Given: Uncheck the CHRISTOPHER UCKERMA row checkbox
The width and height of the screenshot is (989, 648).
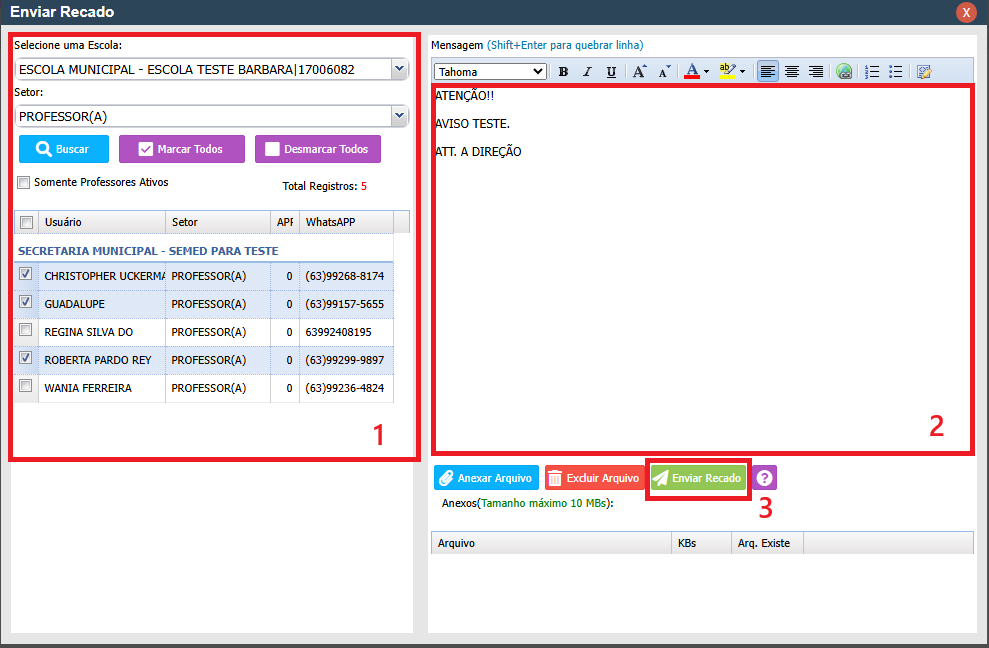Looking at the screenshot, I should coord(26,274).
